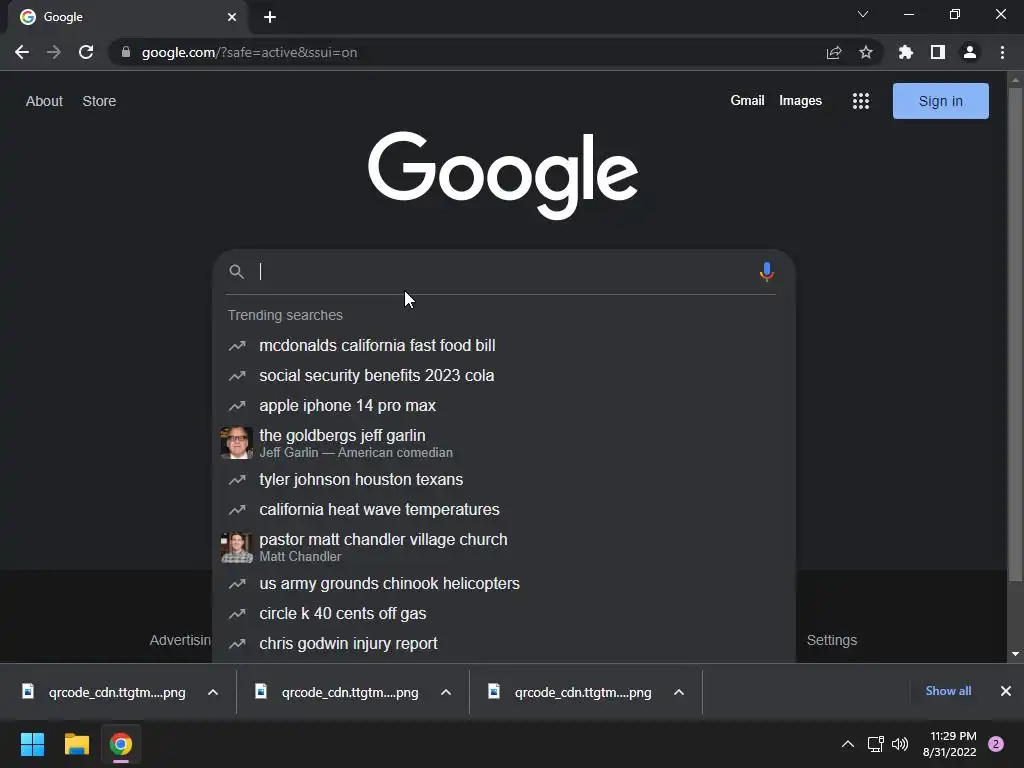This screenshot has width=1024, height=768.
Task: Open the Extensions puzzle icon
Action: (x=906, y=52)
